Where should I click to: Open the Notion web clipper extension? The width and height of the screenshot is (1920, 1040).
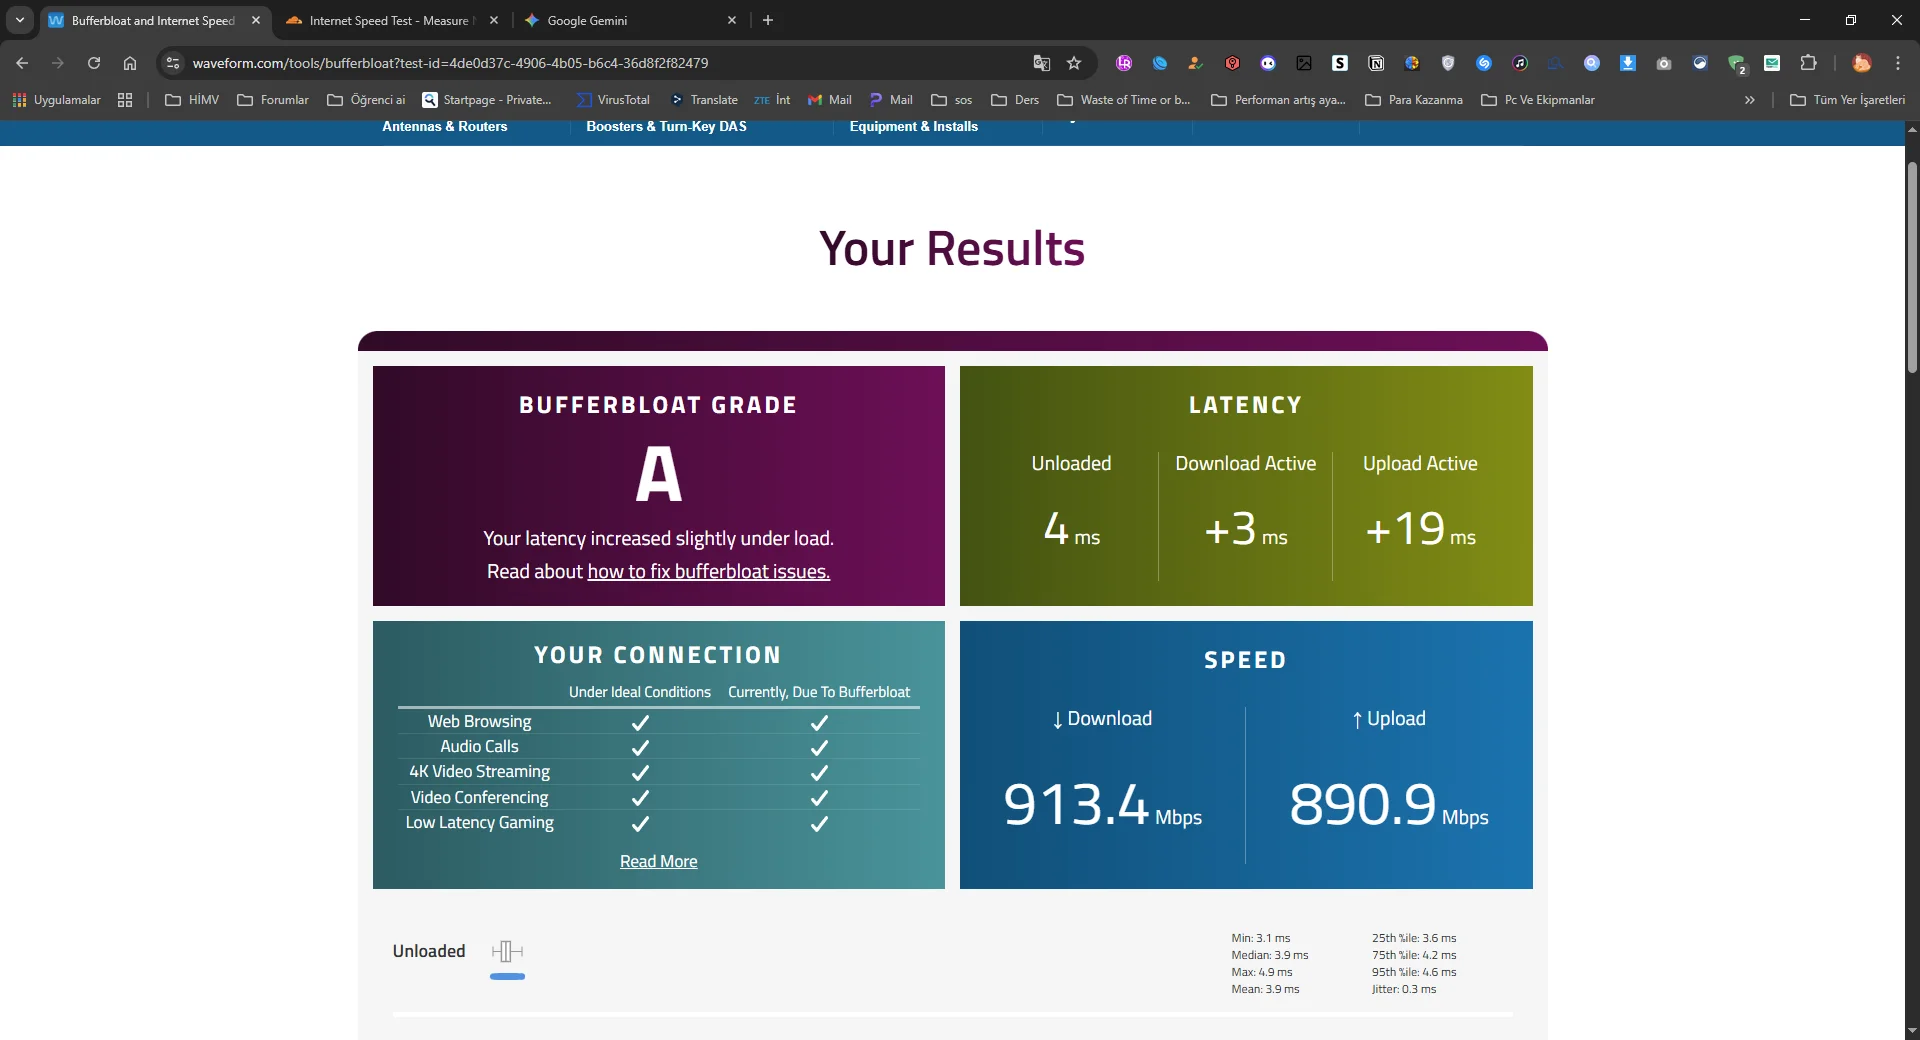(1376, 63)
